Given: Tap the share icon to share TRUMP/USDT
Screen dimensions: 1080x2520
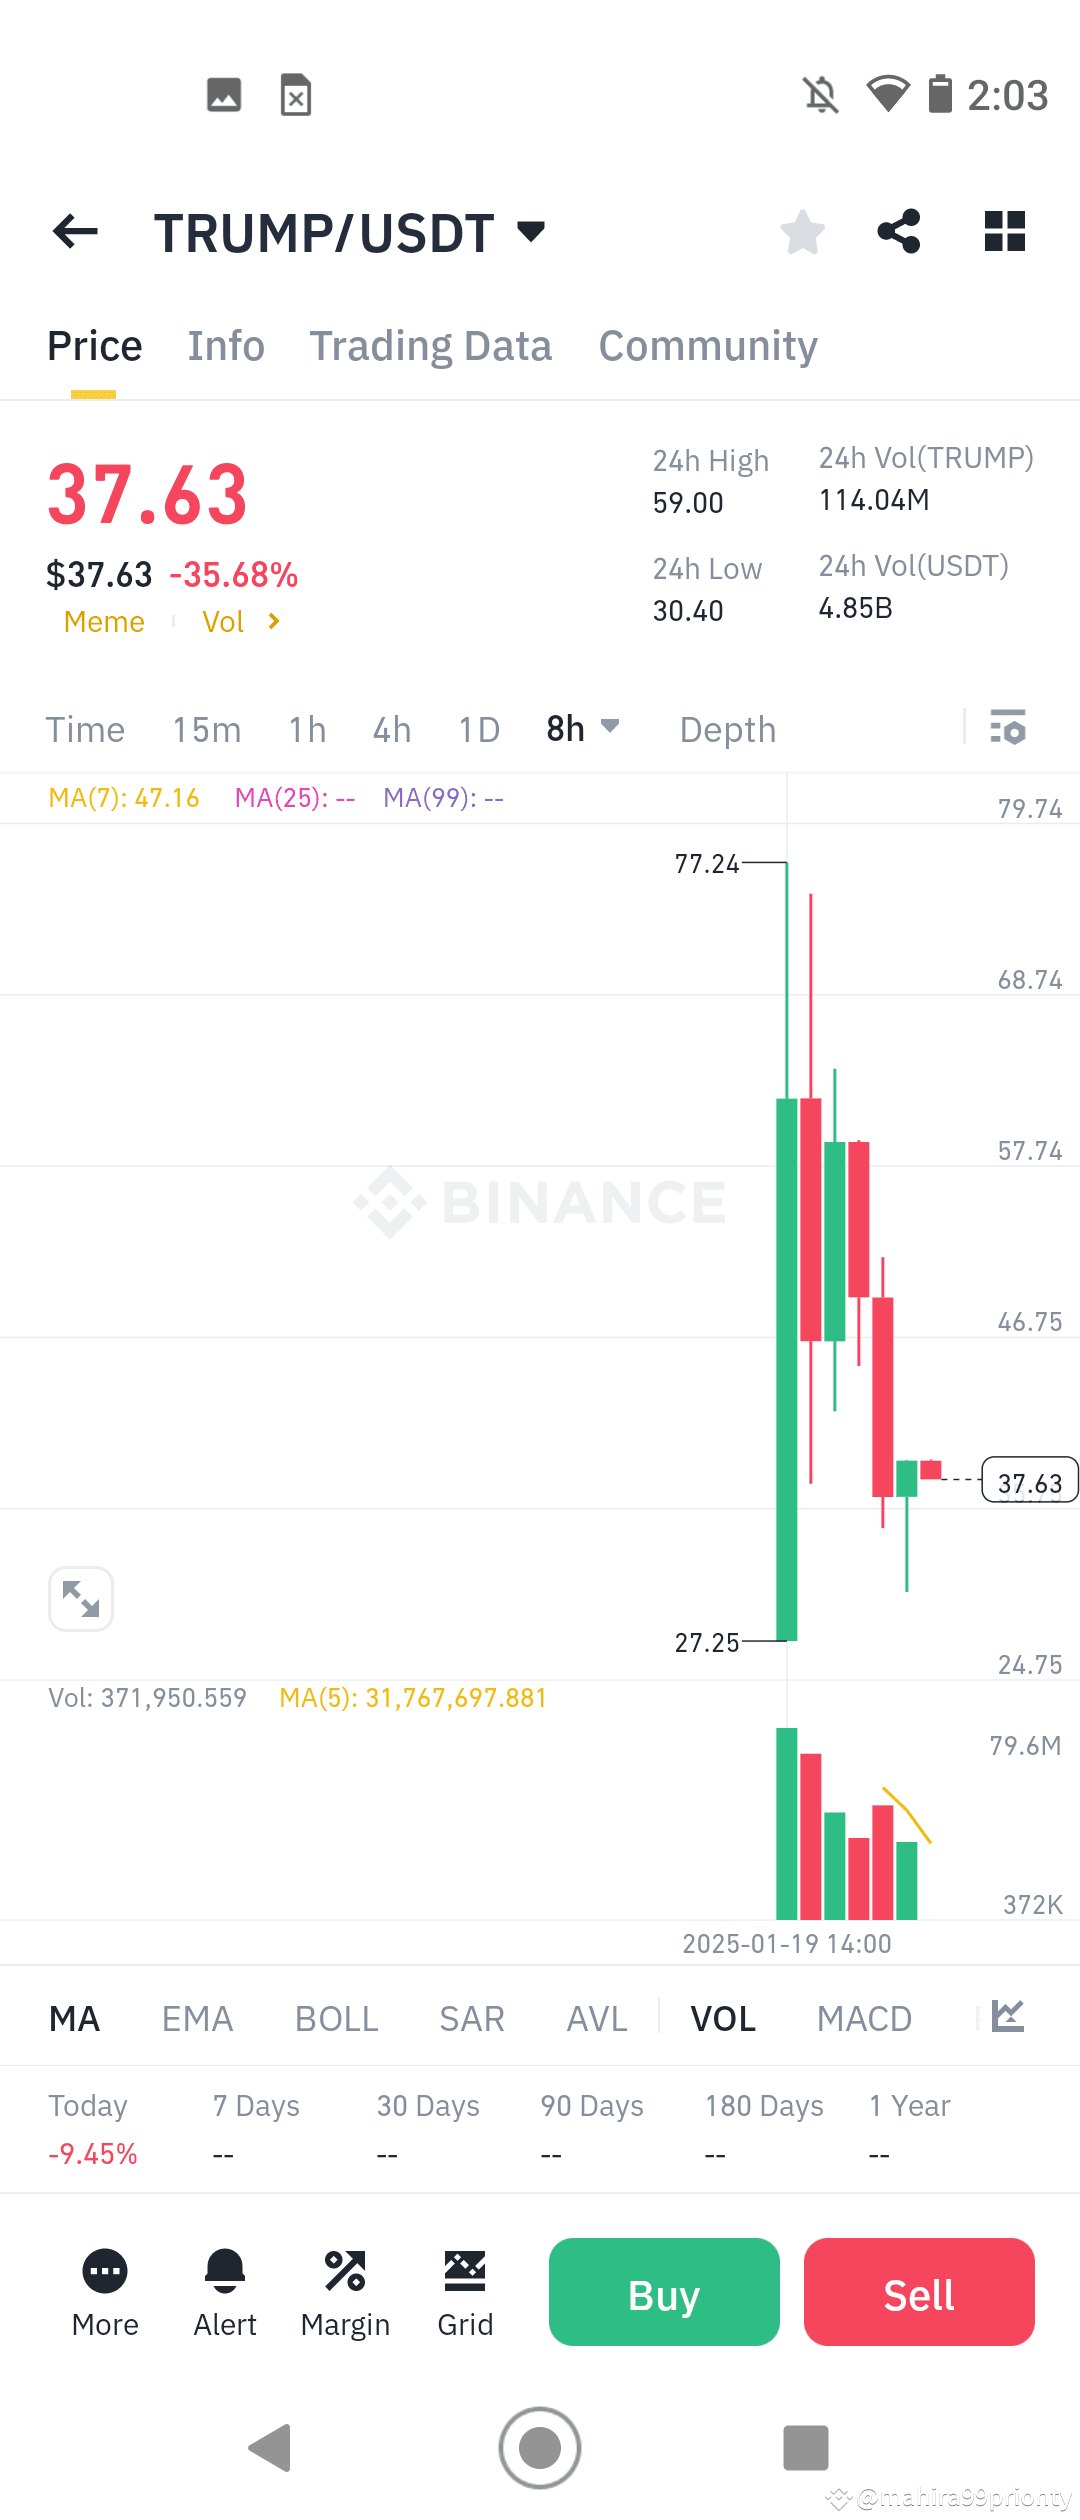Looking at the screenshot, I should pyautogui.click(x=899, y=231).
